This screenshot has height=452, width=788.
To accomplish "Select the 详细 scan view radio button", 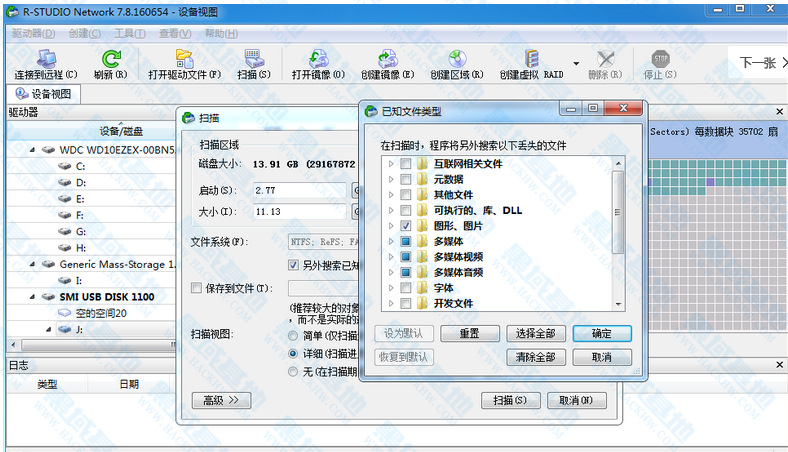I will point(293,353).
